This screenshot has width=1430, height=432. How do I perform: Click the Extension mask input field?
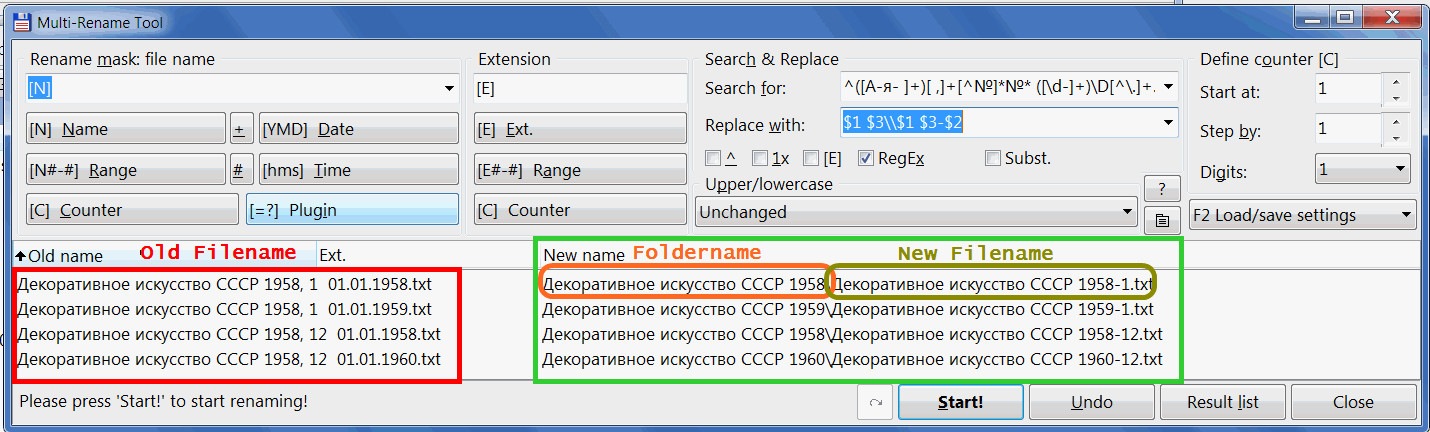pos(580,88)
